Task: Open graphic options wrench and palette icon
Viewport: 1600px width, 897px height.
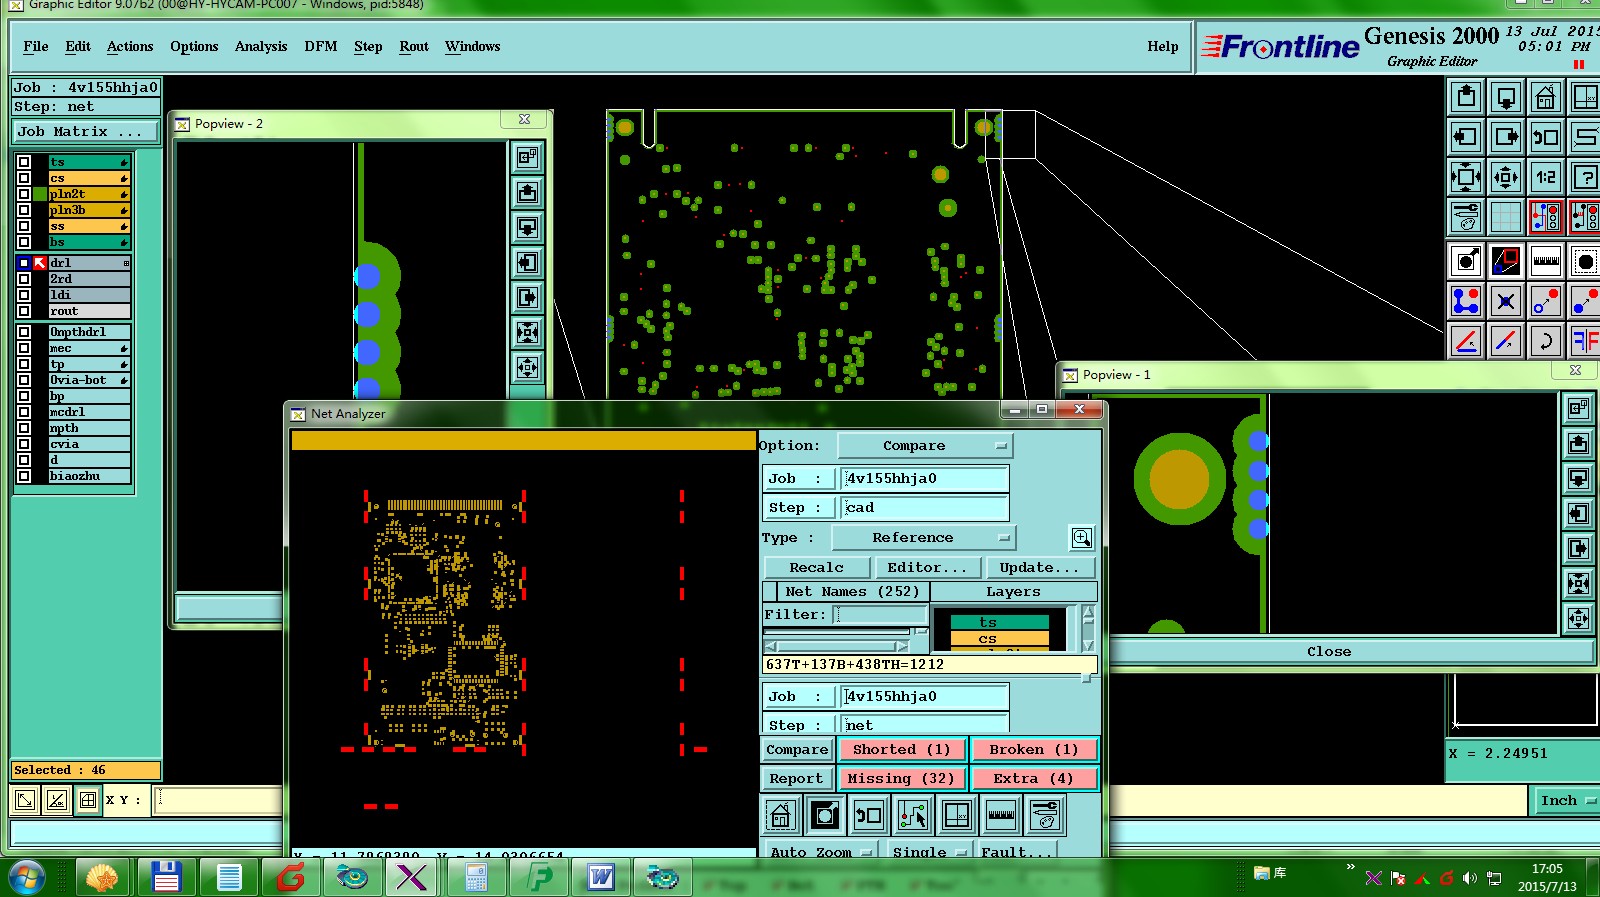Action: click(1466, 216)
